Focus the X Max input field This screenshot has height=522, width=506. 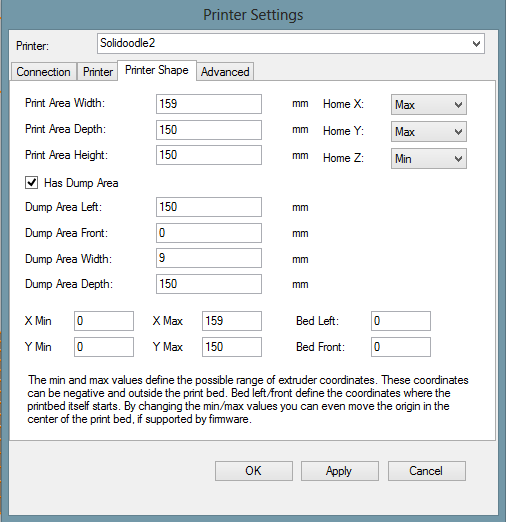point(232,321)
